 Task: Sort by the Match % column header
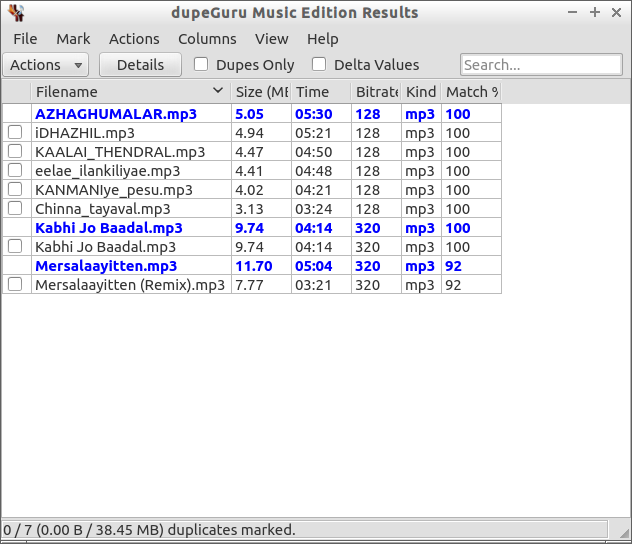tap(471, 92)
